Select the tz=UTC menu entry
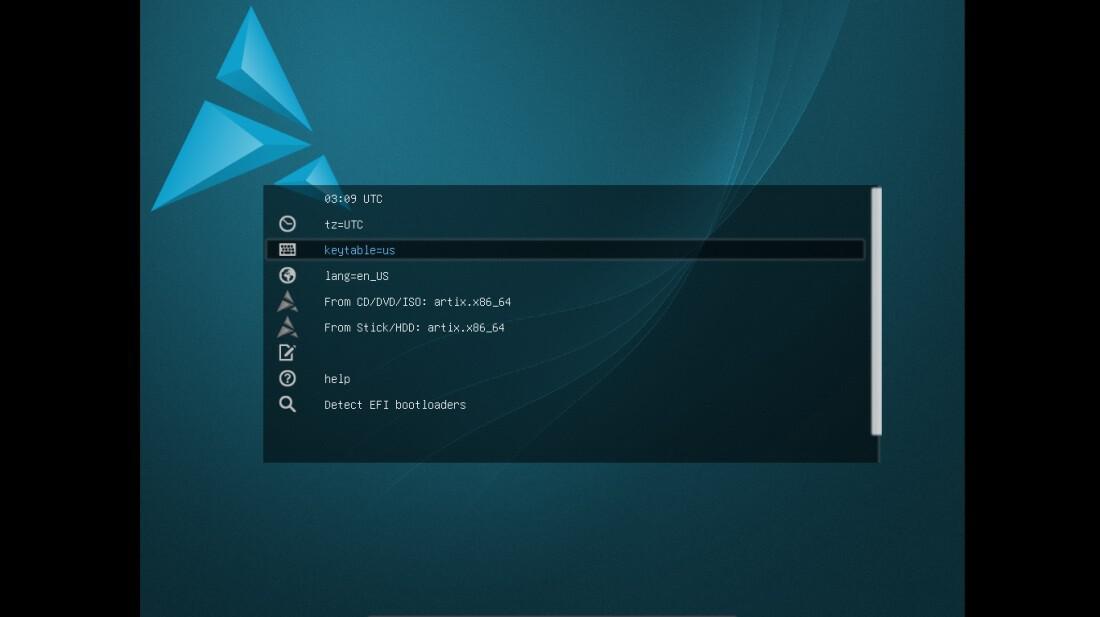1100x617 pixels. point(565,224)
